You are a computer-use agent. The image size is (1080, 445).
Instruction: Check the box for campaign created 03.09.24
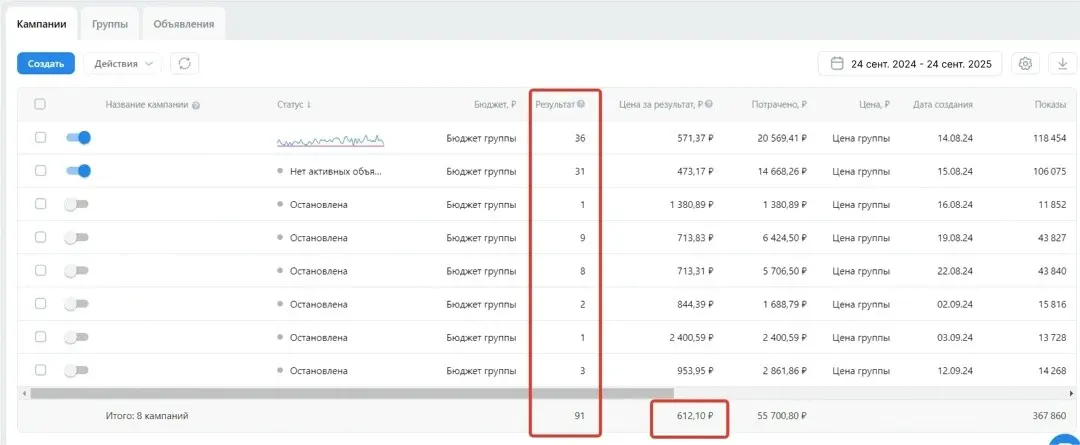click(x=40, y=337)
